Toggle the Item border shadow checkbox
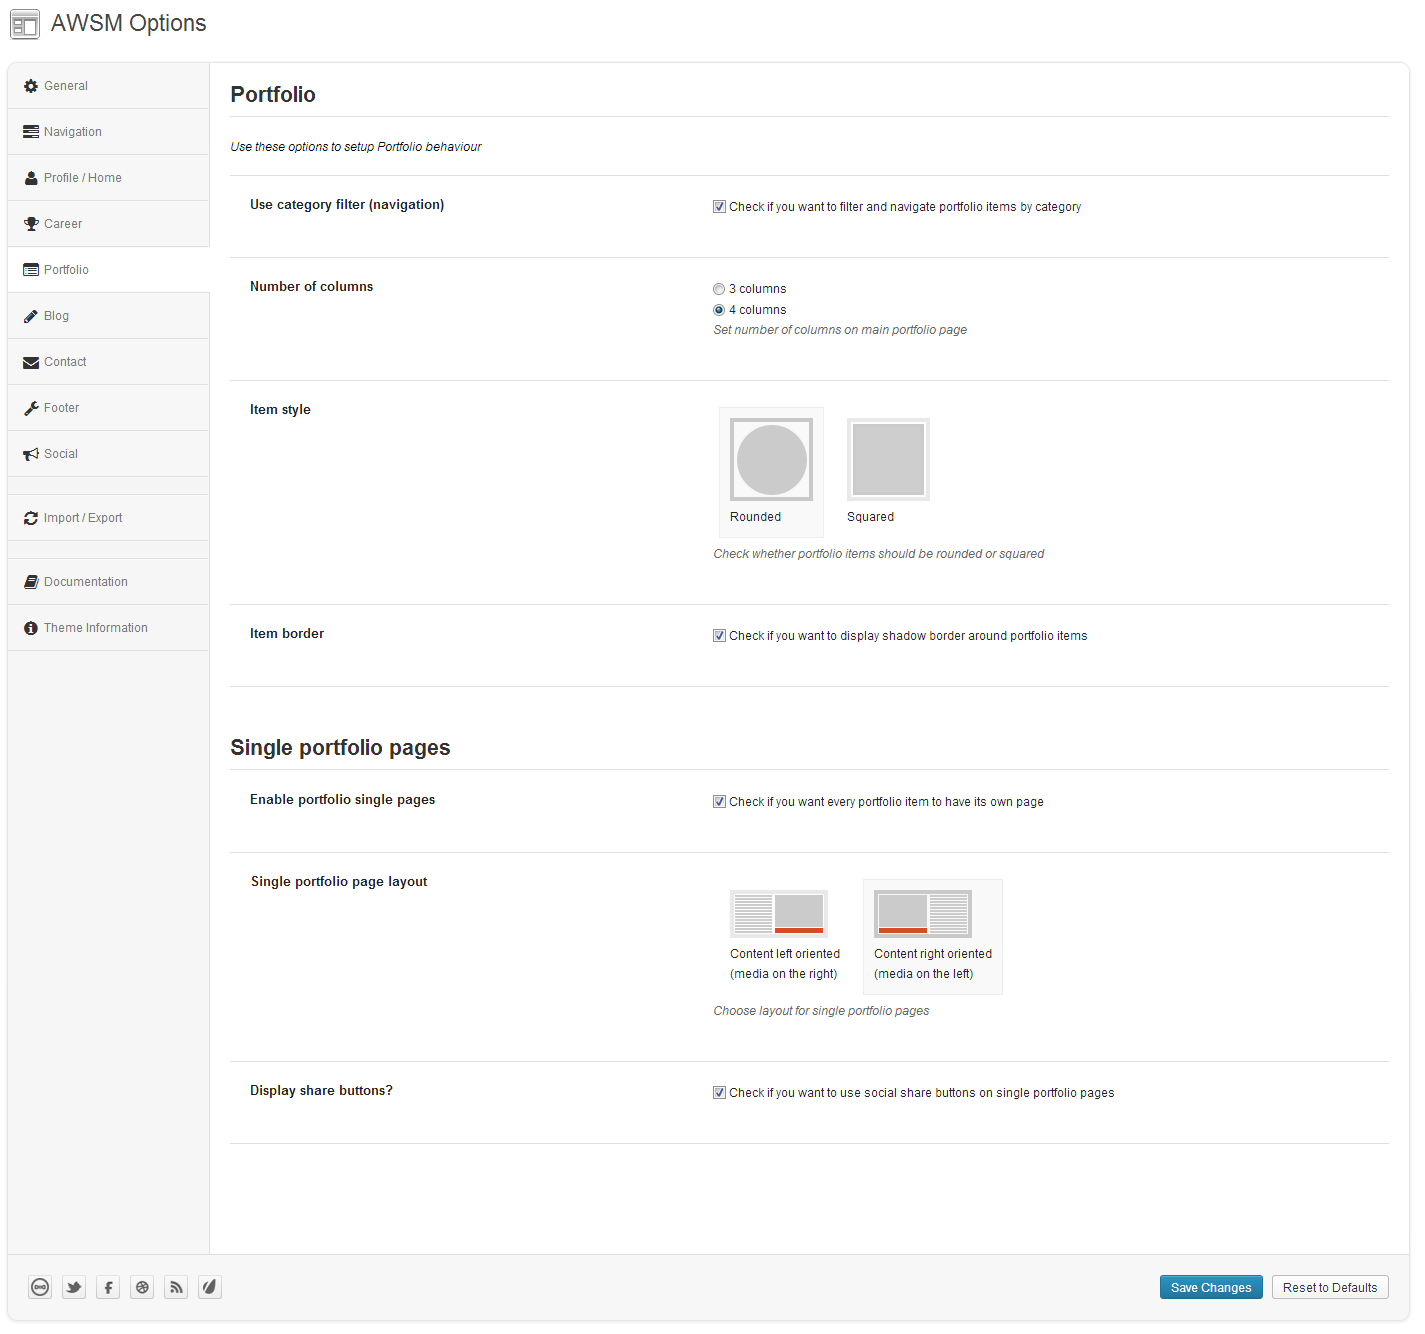Image resolution: width=1425 pixels, height=1334 pixels. click(719, 636)
